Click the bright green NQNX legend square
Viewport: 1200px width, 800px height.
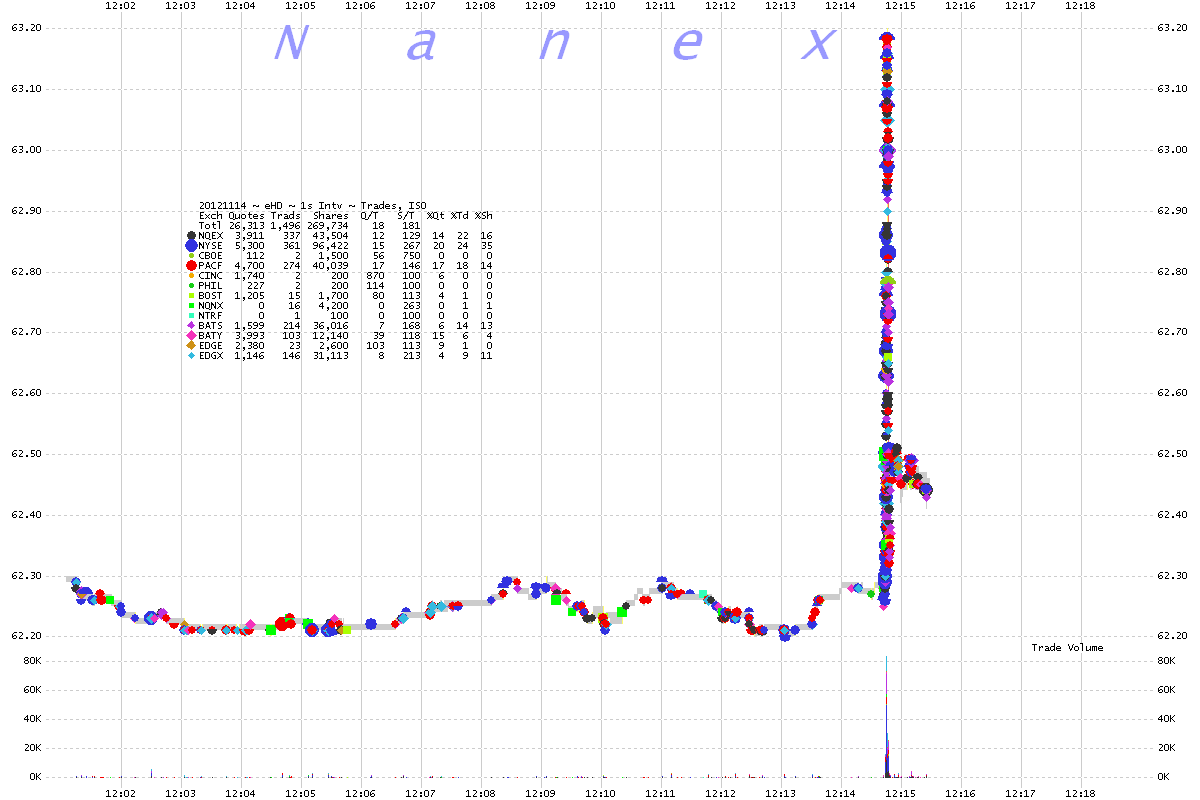pyautogui.click(x=191, y=306)
